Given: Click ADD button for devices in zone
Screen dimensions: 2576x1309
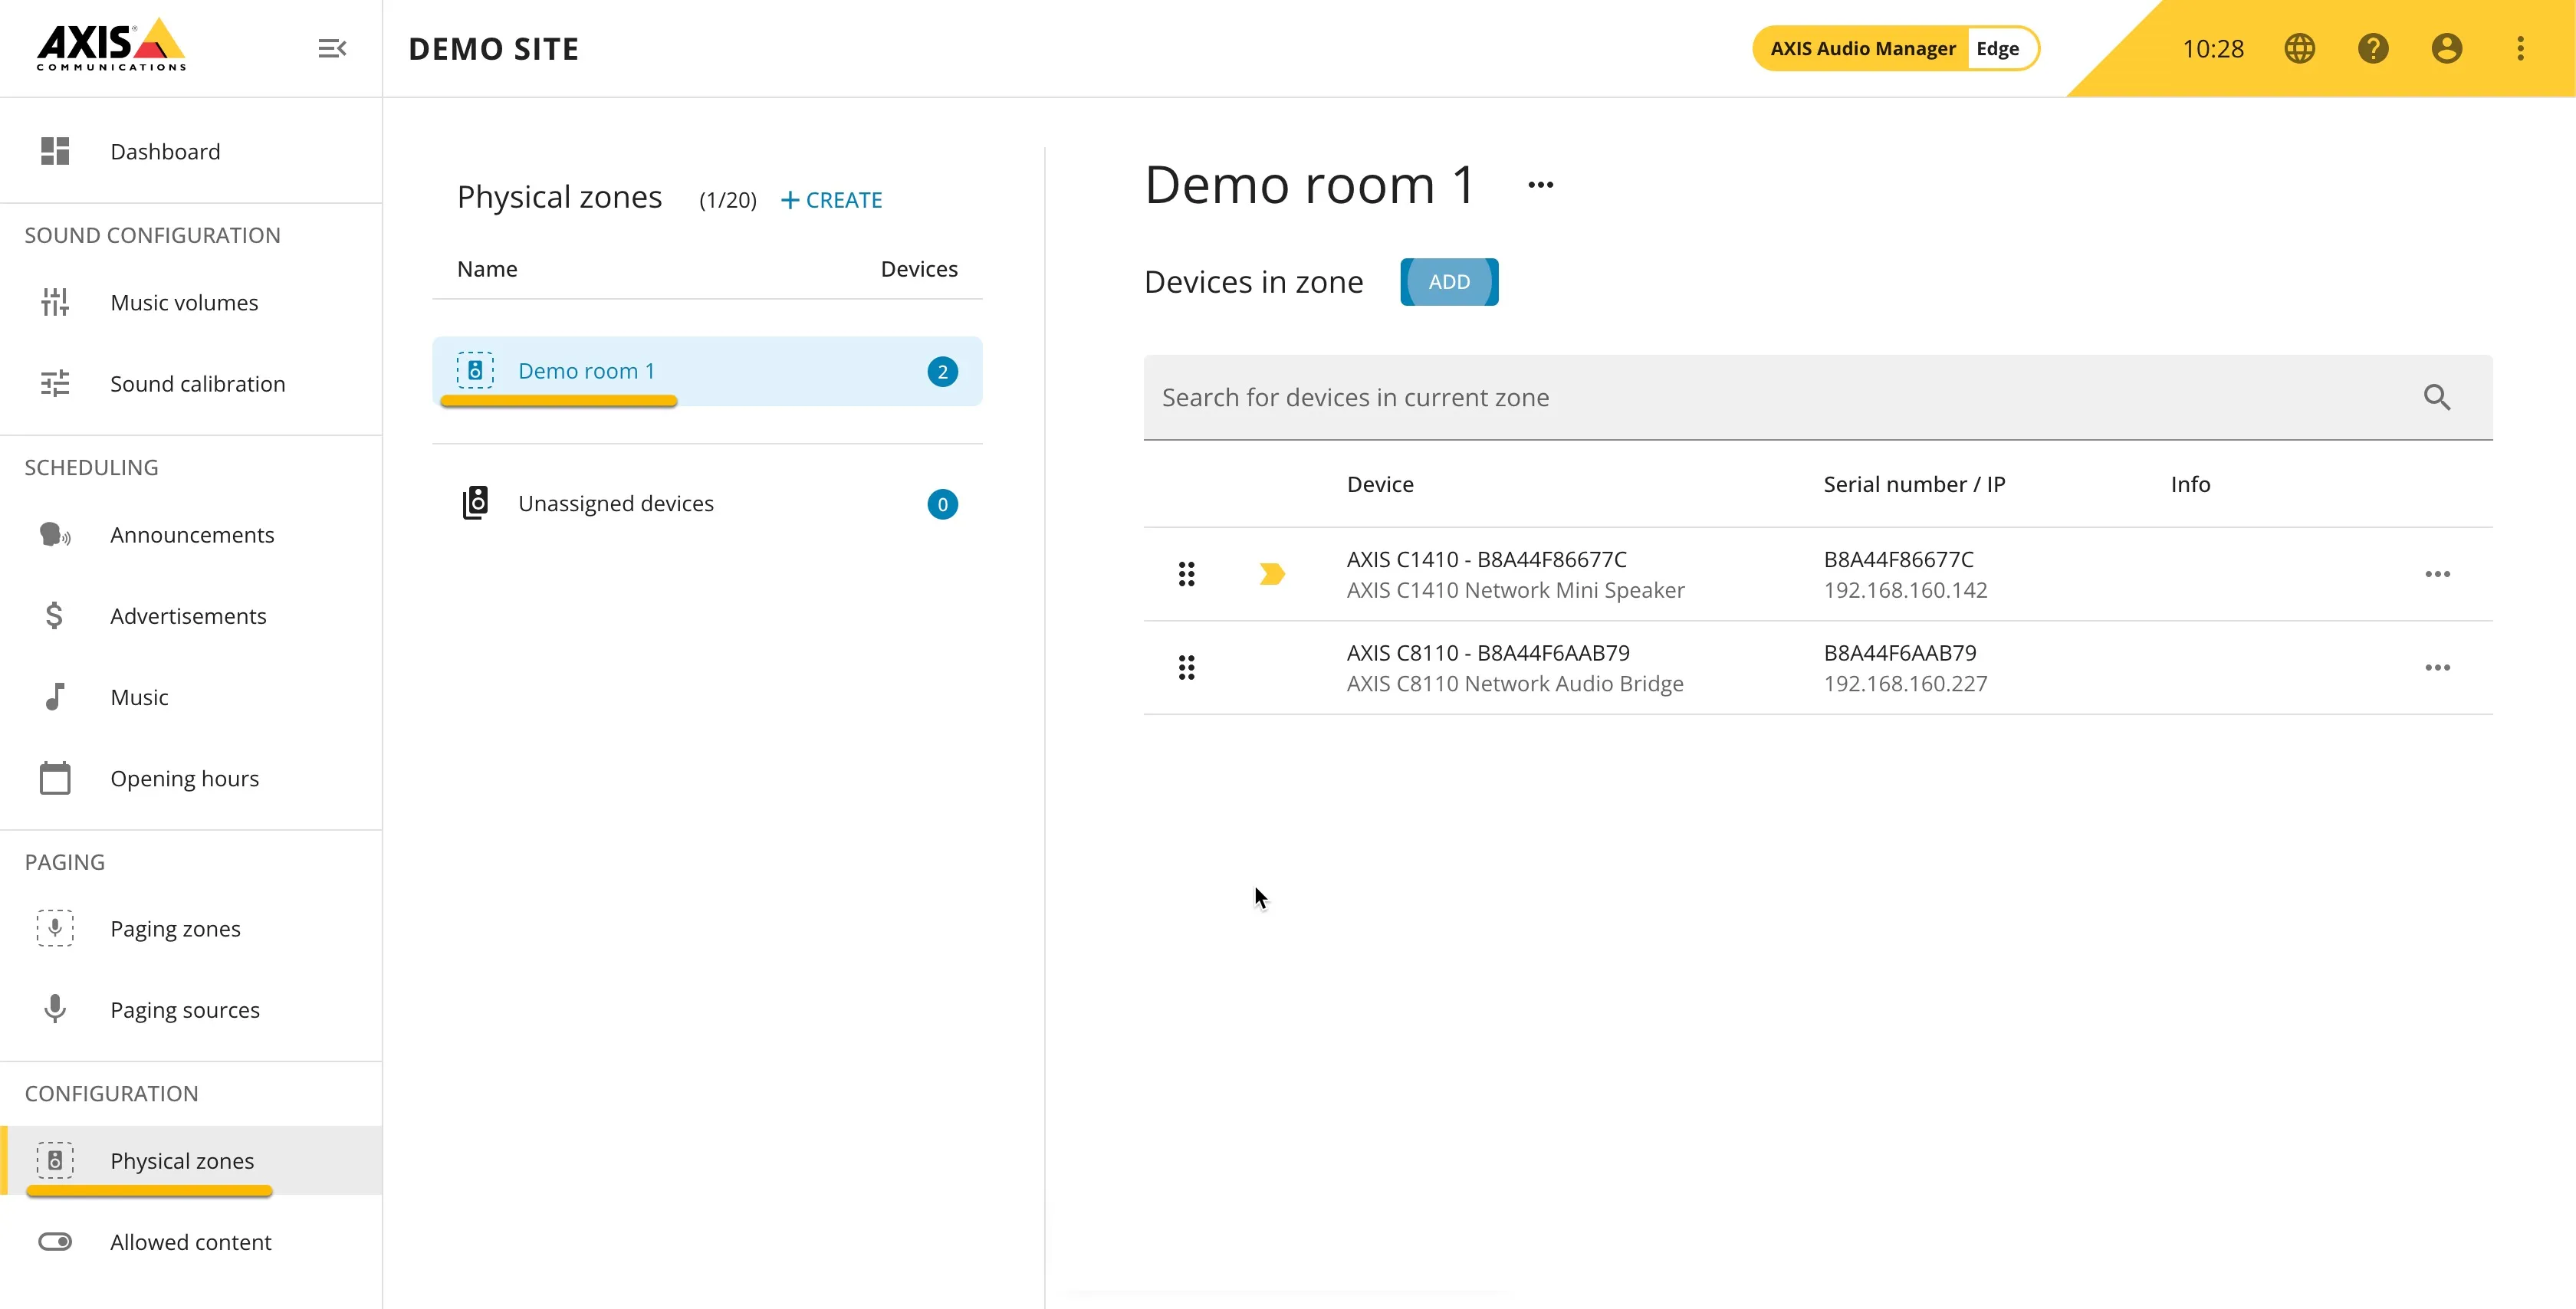Looking at the screenshot, I should click(1449, 282).
